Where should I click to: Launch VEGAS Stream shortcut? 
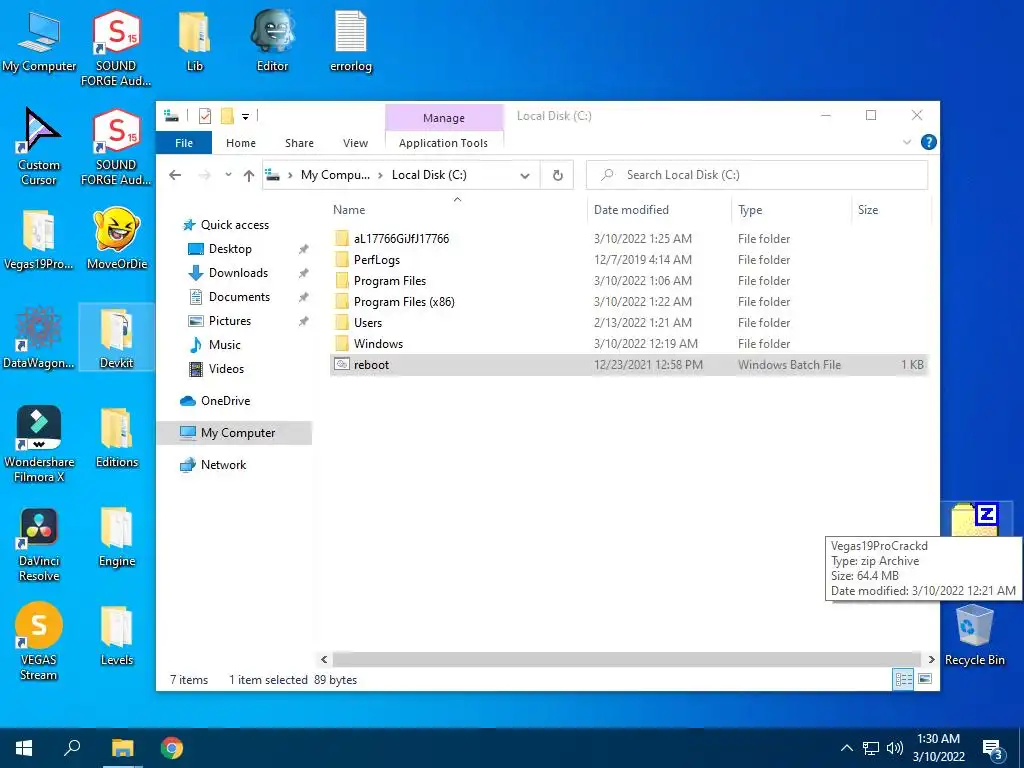coord(39,643)
